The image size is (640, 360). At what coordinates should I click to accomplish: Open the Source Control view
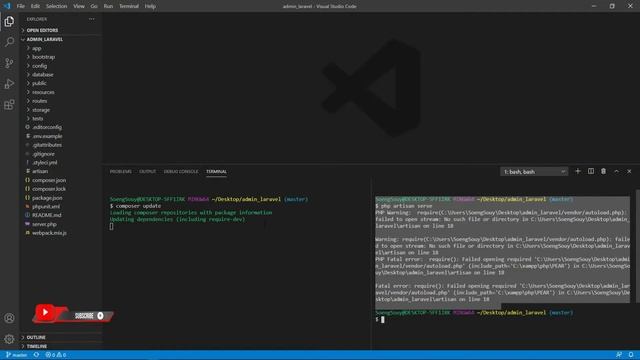pos(9,63)
